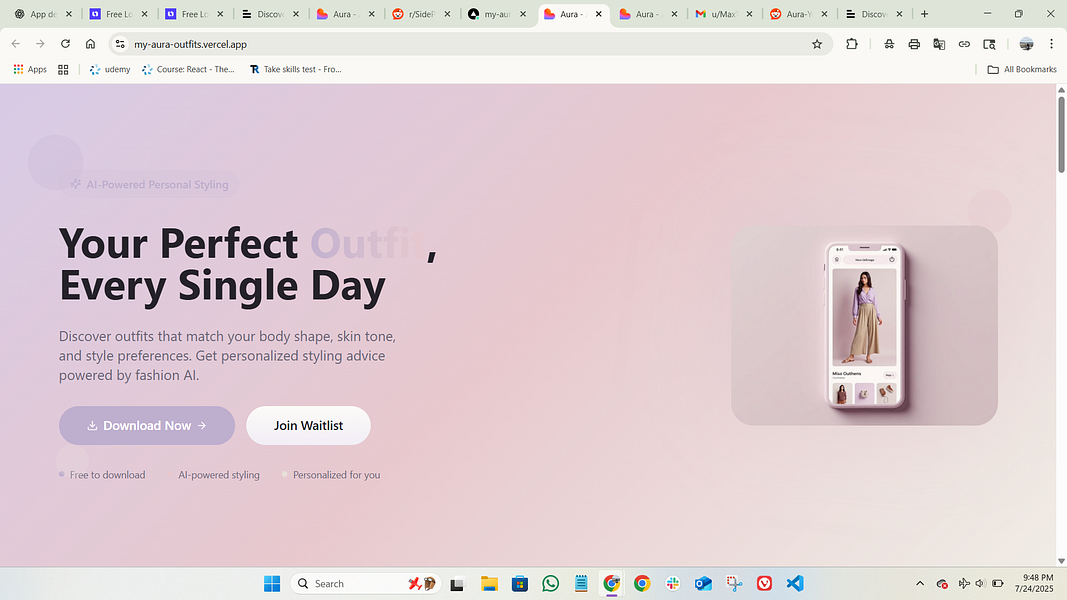Image resolution: width=1067 pixels, height=600 pixels.
Task: Open the translate icon in toolbar
Action: coord(939,44)
